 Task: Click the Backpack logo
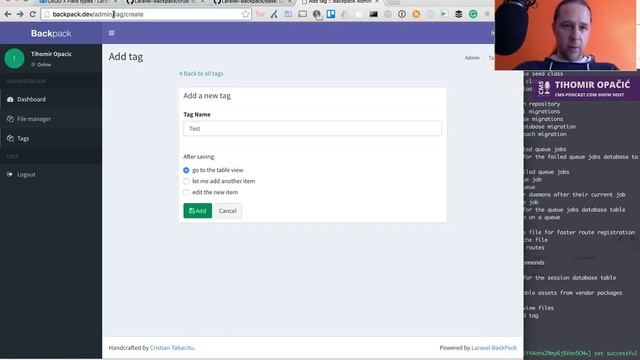(x=51, y=33)
